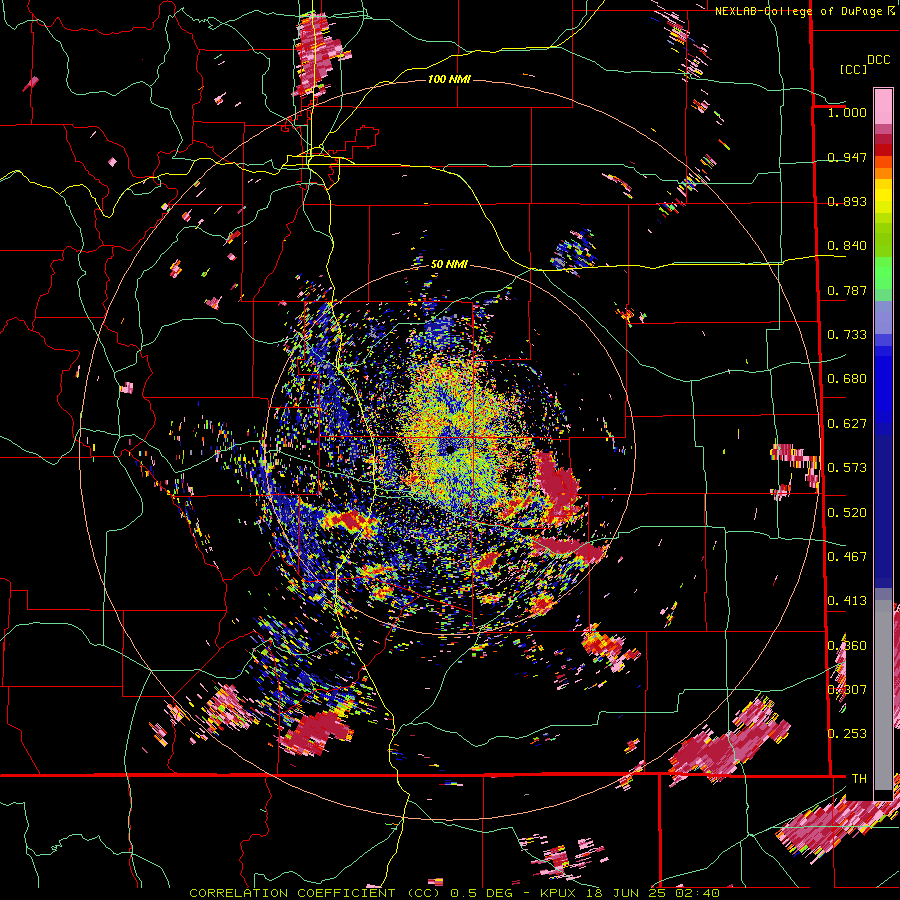Screen dimensions: 900x900
Task: Click the TH label under the color scale
Action: pyautogui.click(x=859, y=779)
